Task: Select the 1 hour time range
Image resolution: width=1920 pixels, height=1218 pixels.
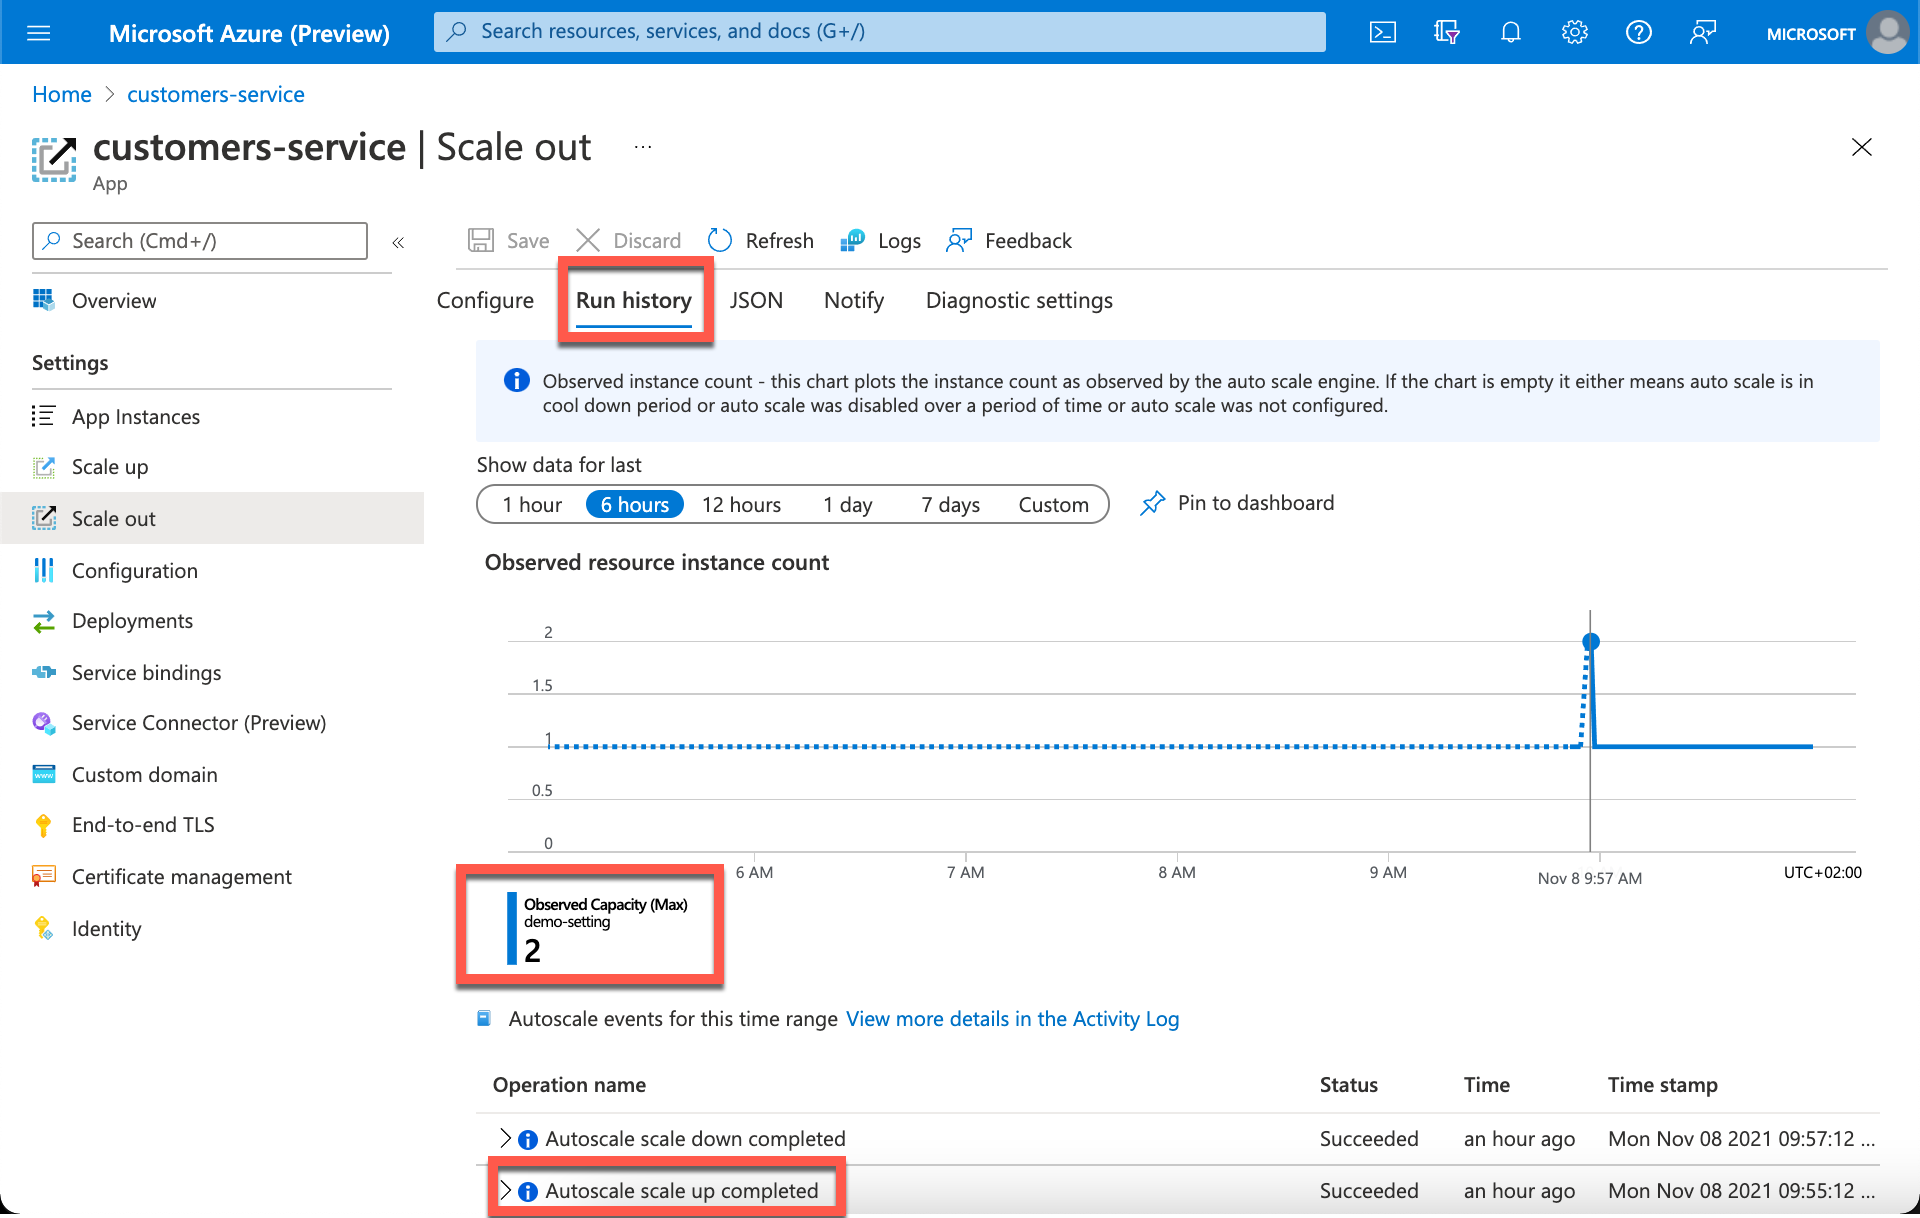Action: click(532, 505)
